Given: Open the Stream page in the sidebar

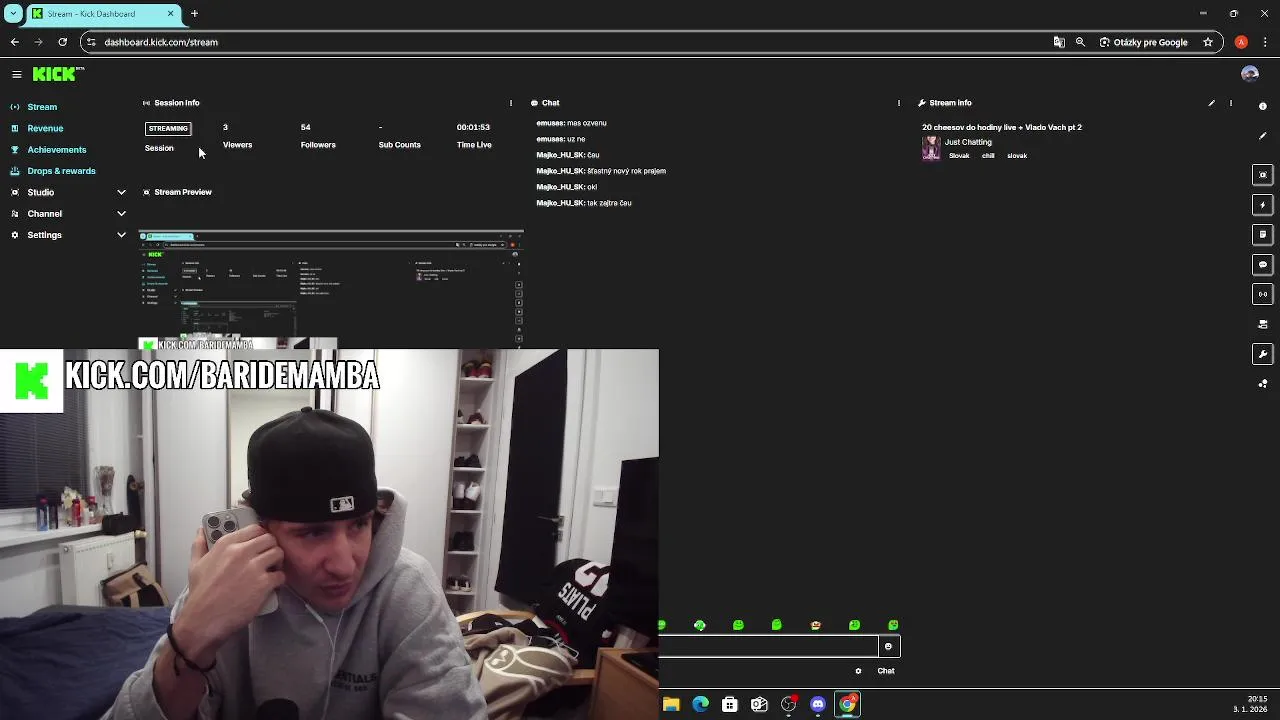Looking at the screenshot, I should [42, 107].
